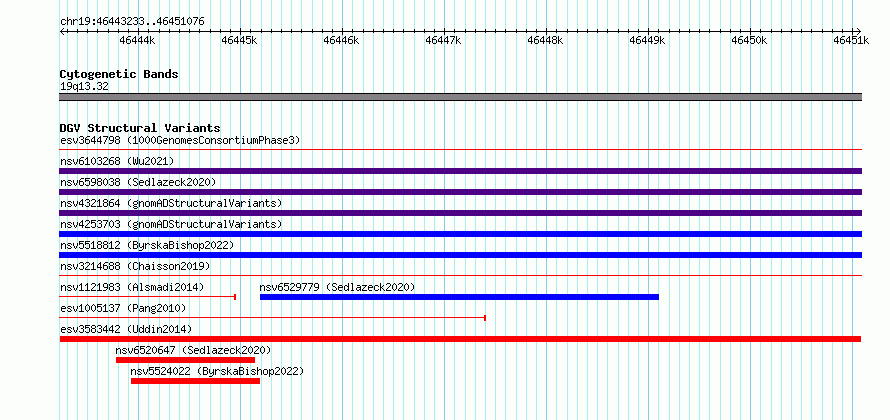Click the nsv5524022 (ByrskaBishop2022) red bar
The image size is (890, 420).
(195, 381)
